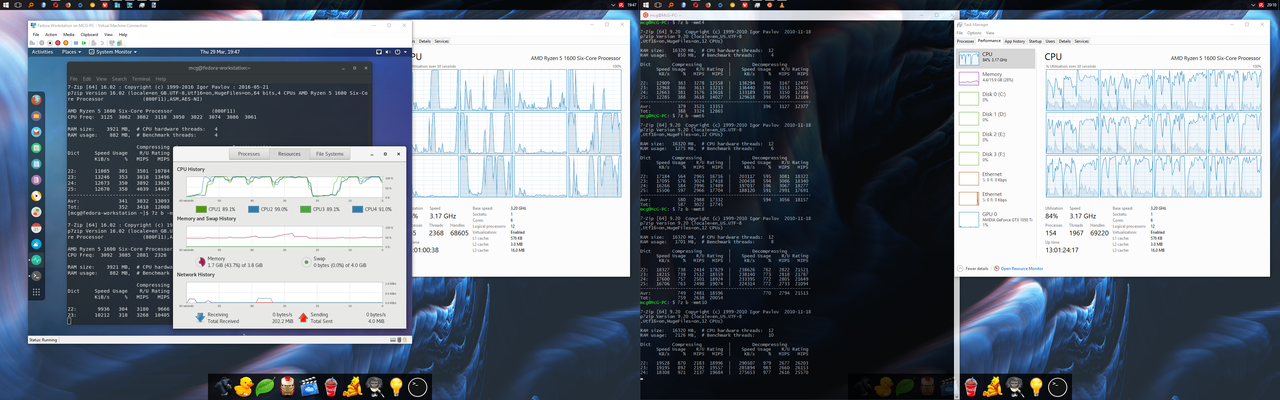Click Services tab in the background Task Manager
Viewport: 1280px width, 400px height.
click(x=441, y=41)
